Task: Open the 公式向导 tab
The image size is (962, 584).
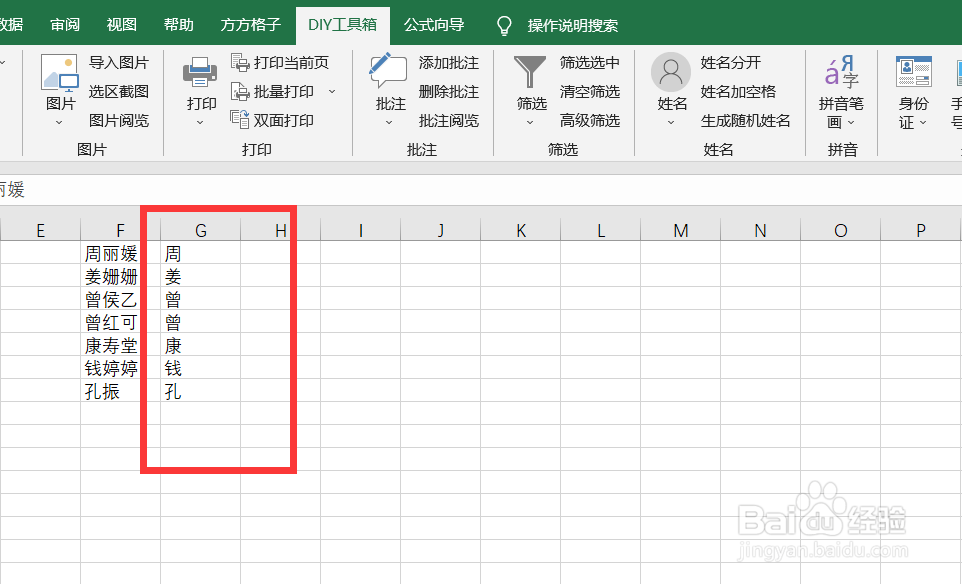Action: click(434, 25)
